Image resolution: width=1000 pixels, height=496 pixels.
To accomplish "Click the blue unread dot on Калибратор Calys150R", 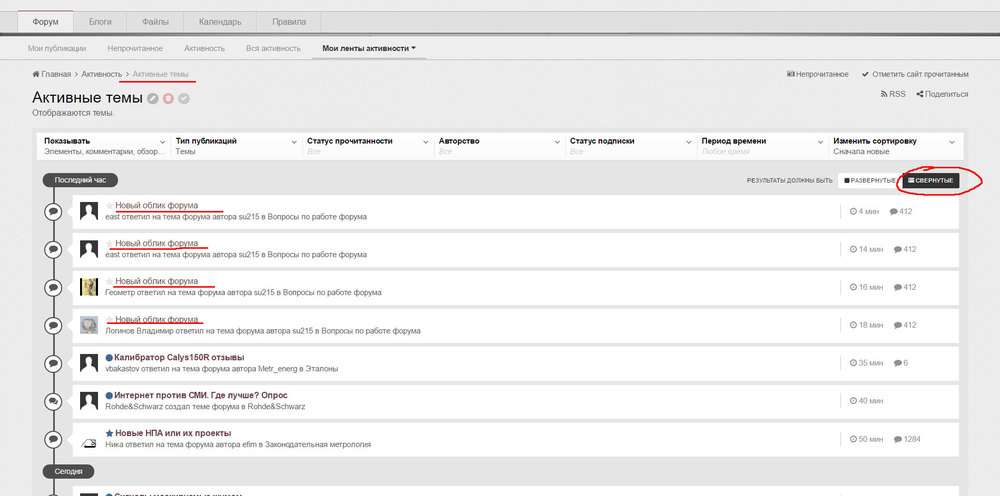I will [109, 357].
